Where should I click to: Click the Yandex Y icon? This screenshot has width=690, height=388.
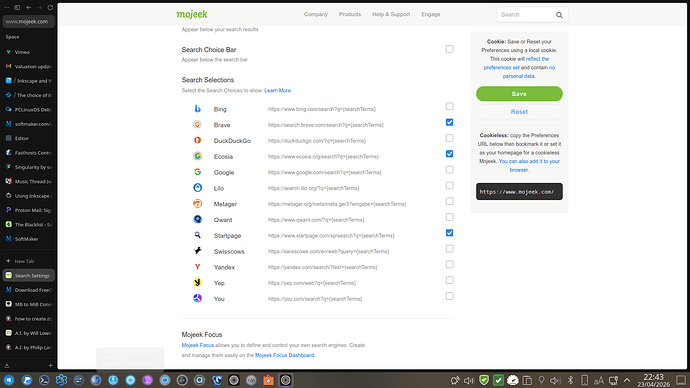(x=198, y=267)
